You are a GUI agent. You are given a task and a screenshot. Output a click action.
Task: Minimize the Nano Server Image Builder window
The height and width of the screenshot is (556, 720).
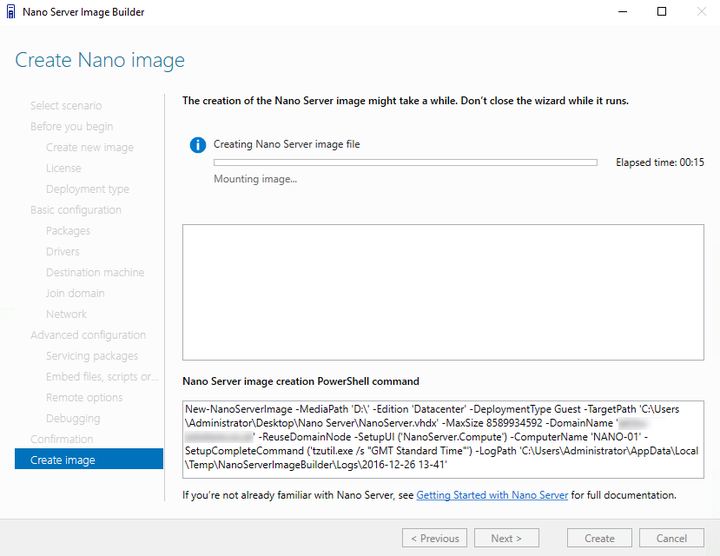[x=623, y=11]
